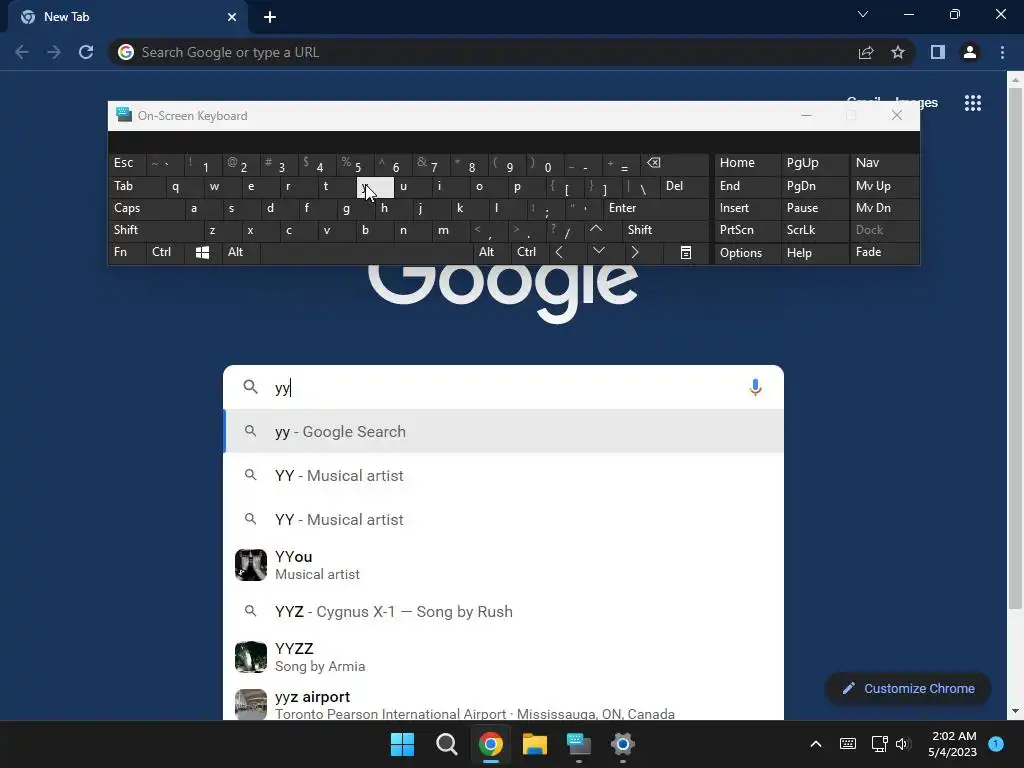Click Help key on On-Screen Keyboard
The image size is (1024, 768).
[815, 253]
